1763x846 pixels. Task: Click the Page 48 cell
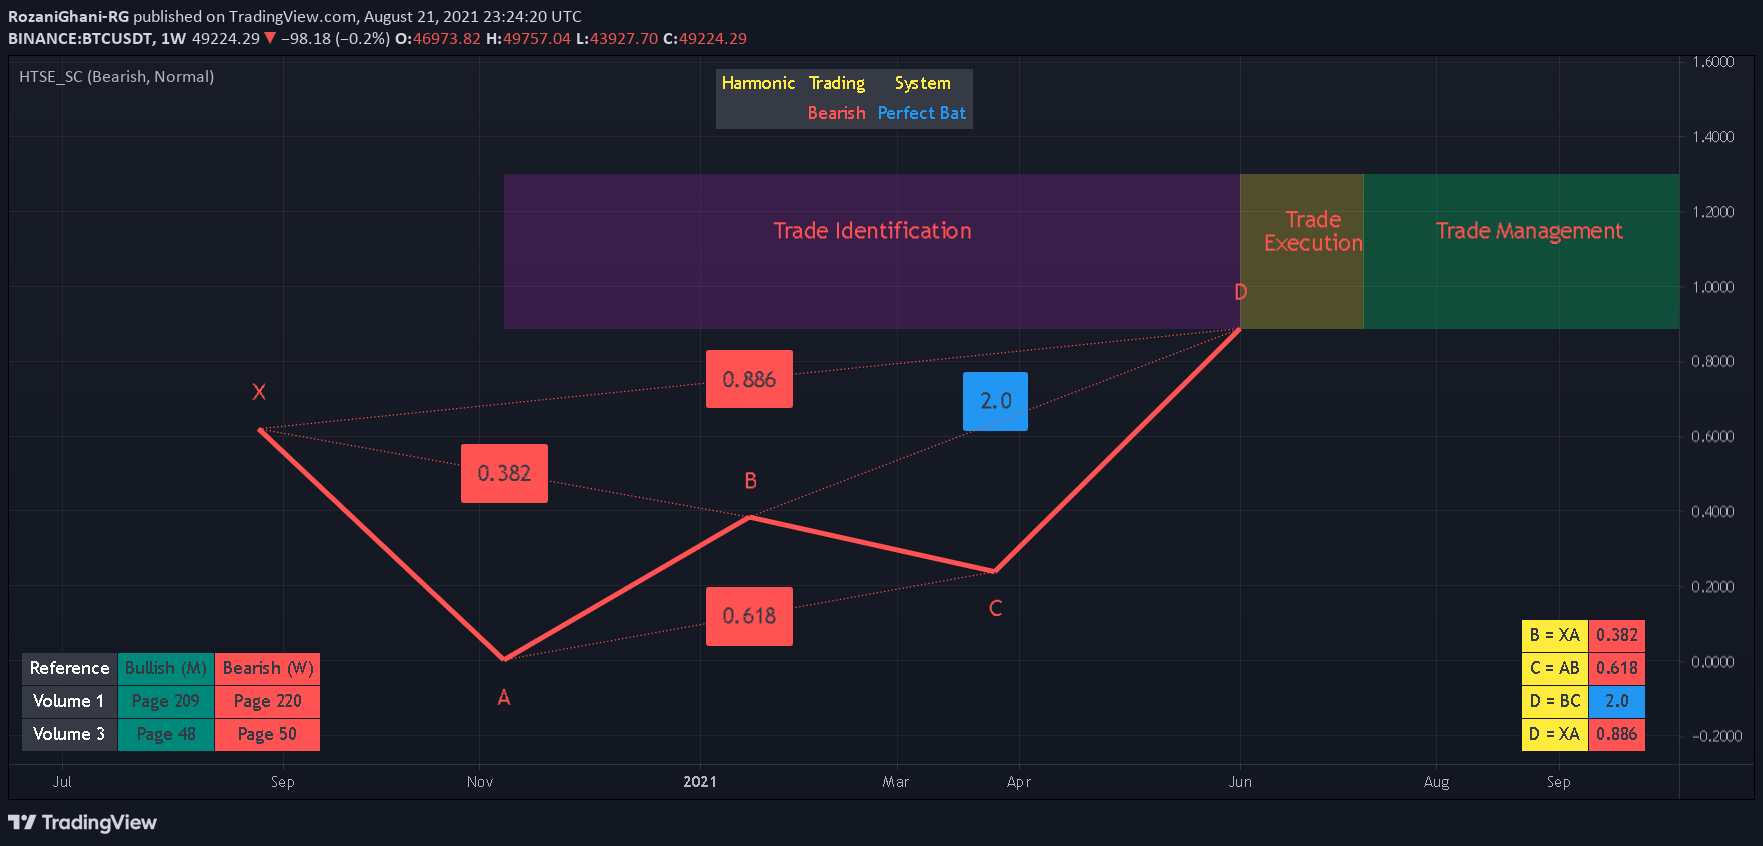click(x=166, y=734)
